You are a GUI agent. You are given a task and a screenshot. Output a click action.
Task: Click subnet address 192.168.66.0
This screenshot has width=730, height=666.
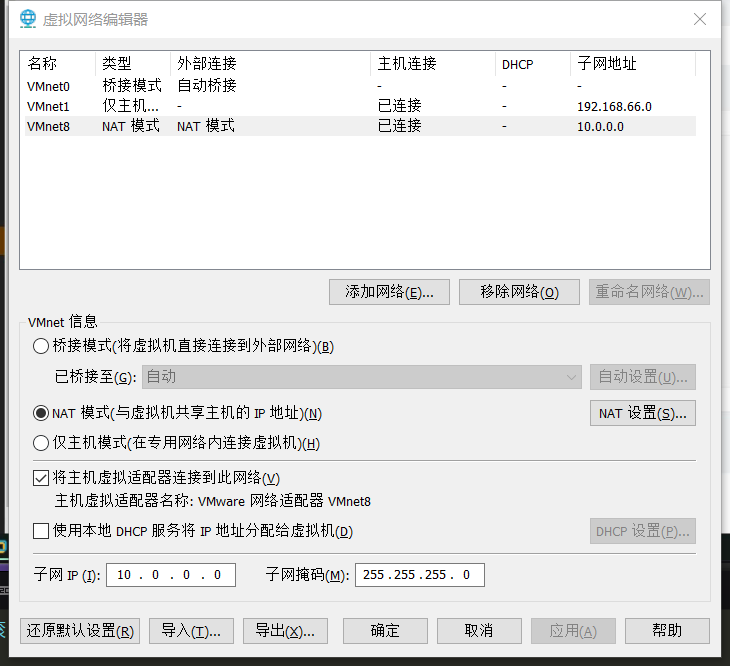tap(614, 107)
